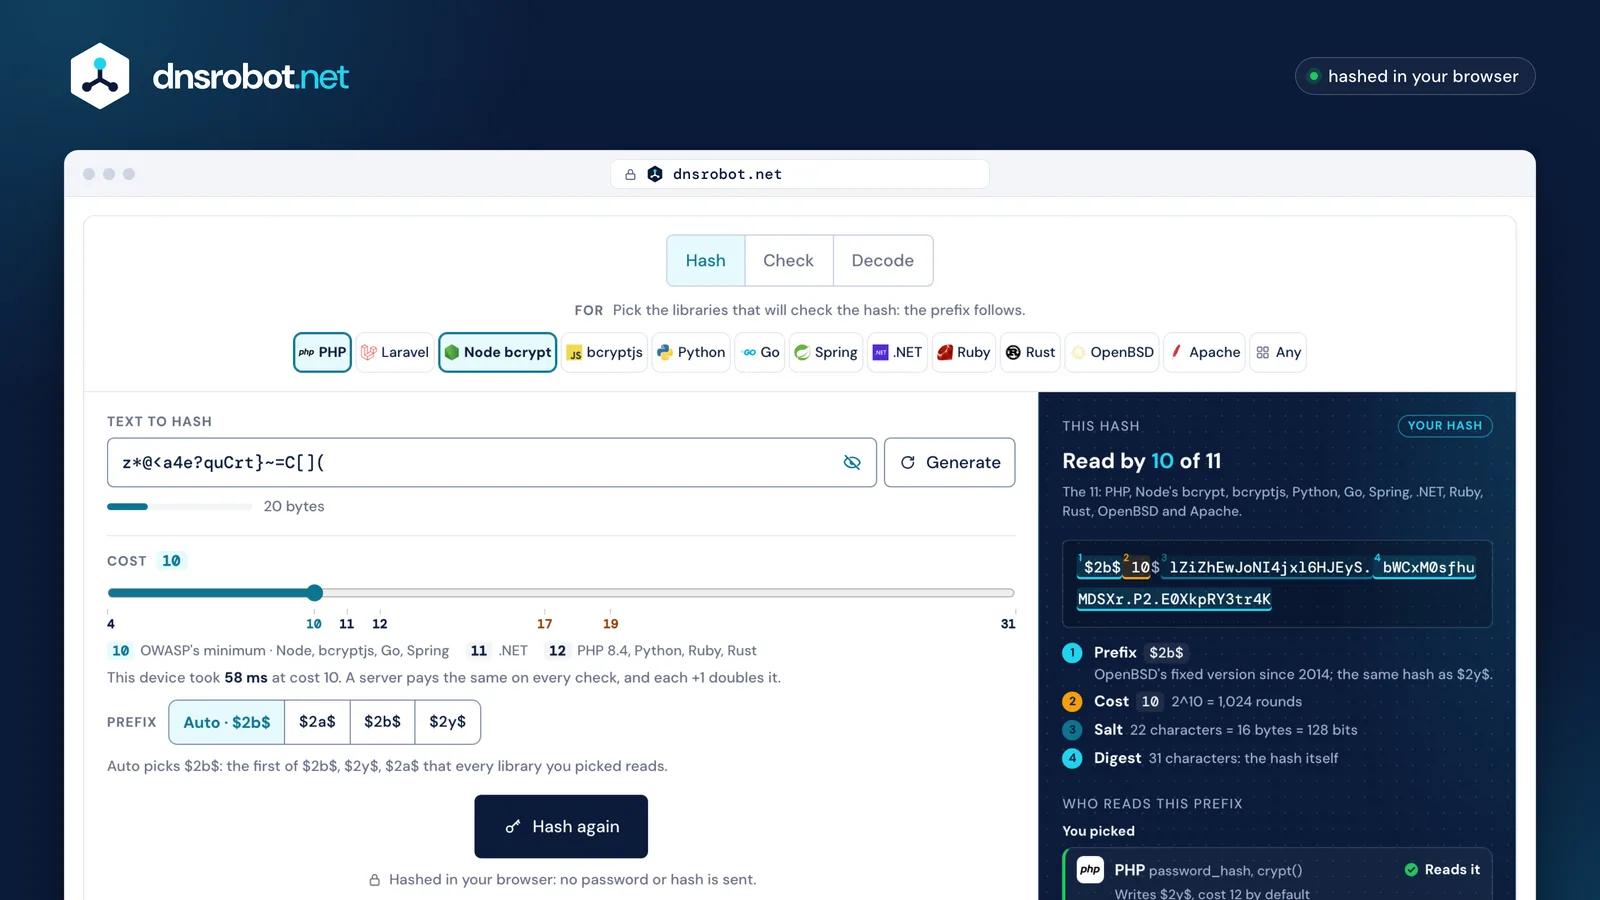
Task: Click the PHP logo icon in You picked
Action: click(1090, 870)
